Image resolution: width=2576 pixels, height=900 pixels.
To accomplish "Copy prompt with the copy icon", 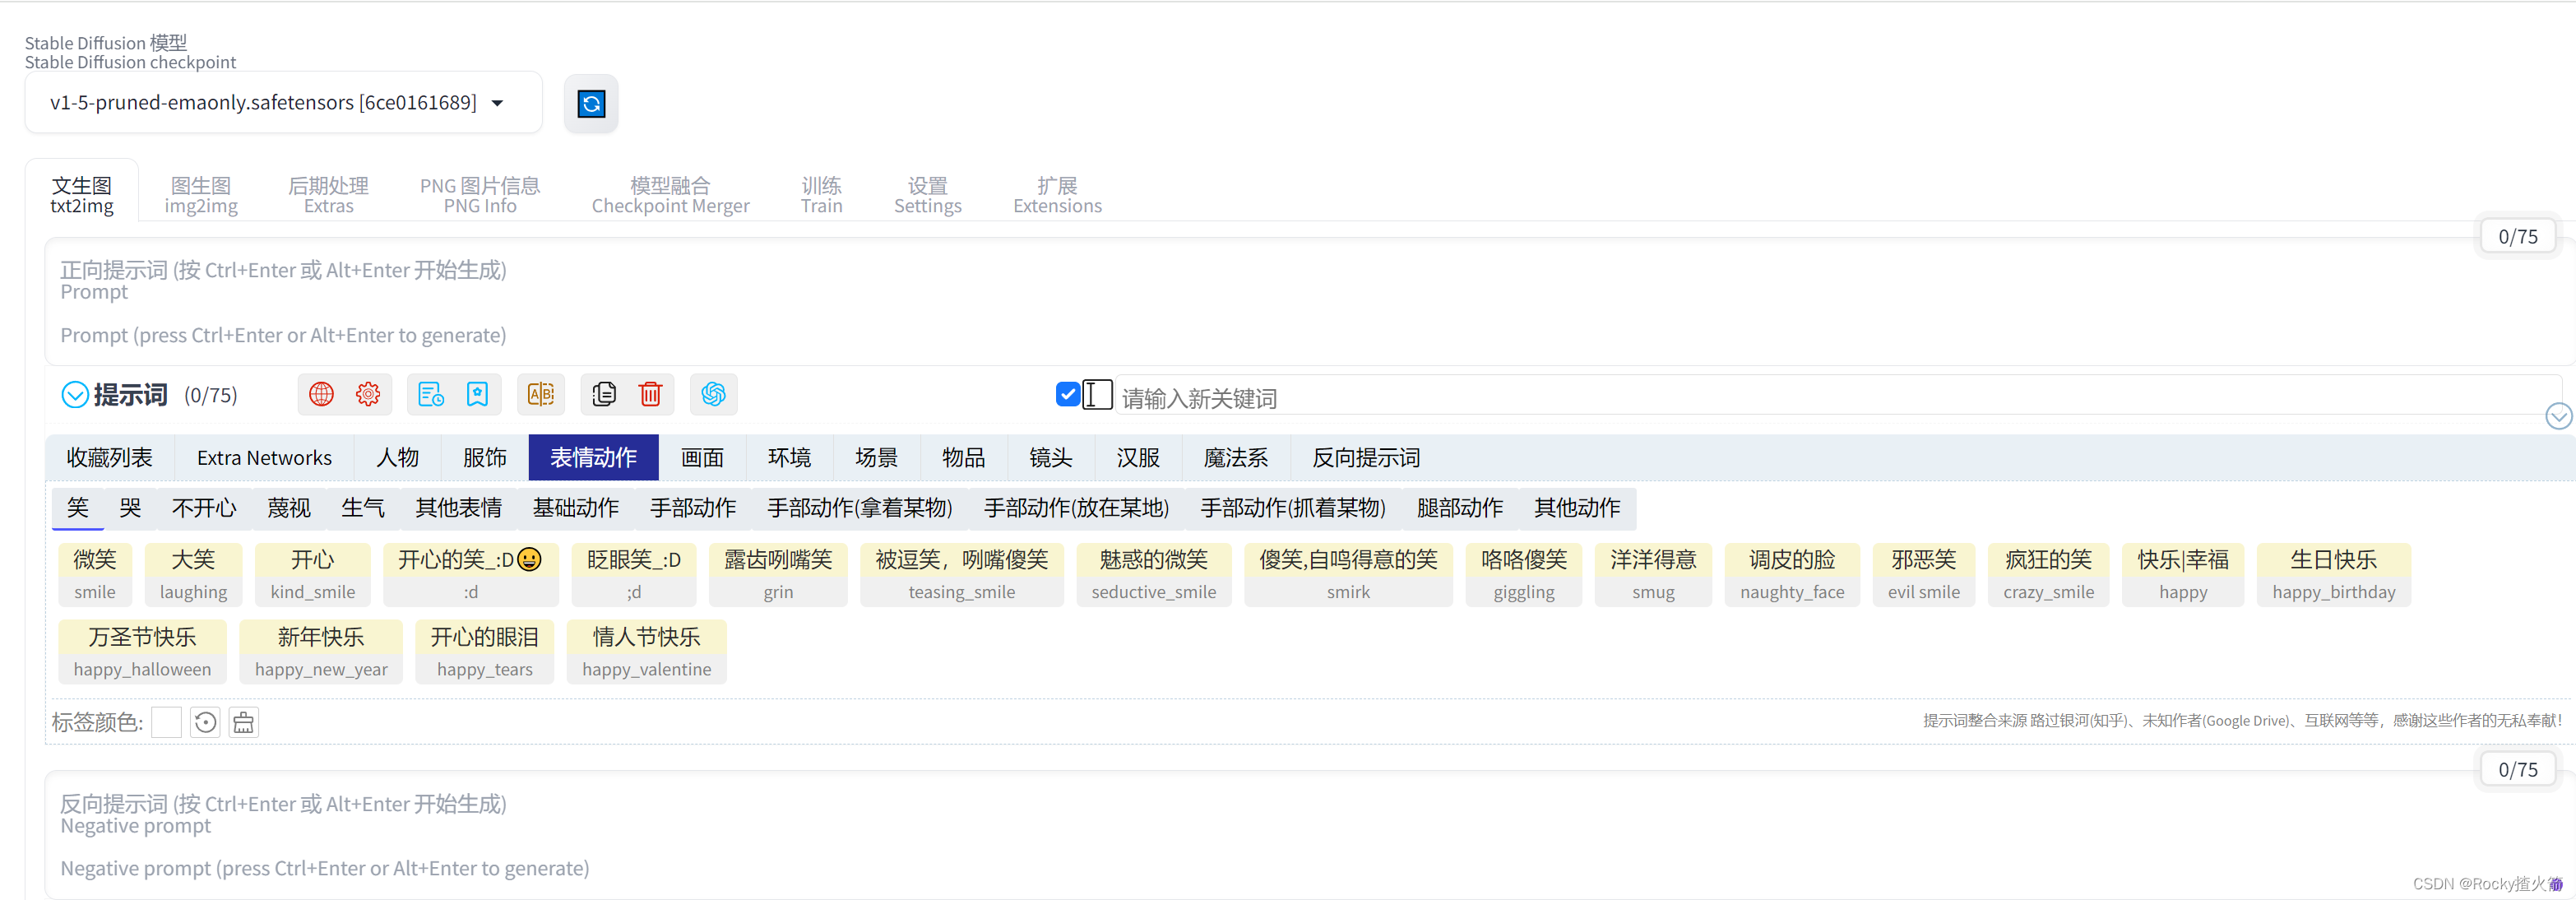I will tap(604, 394).
